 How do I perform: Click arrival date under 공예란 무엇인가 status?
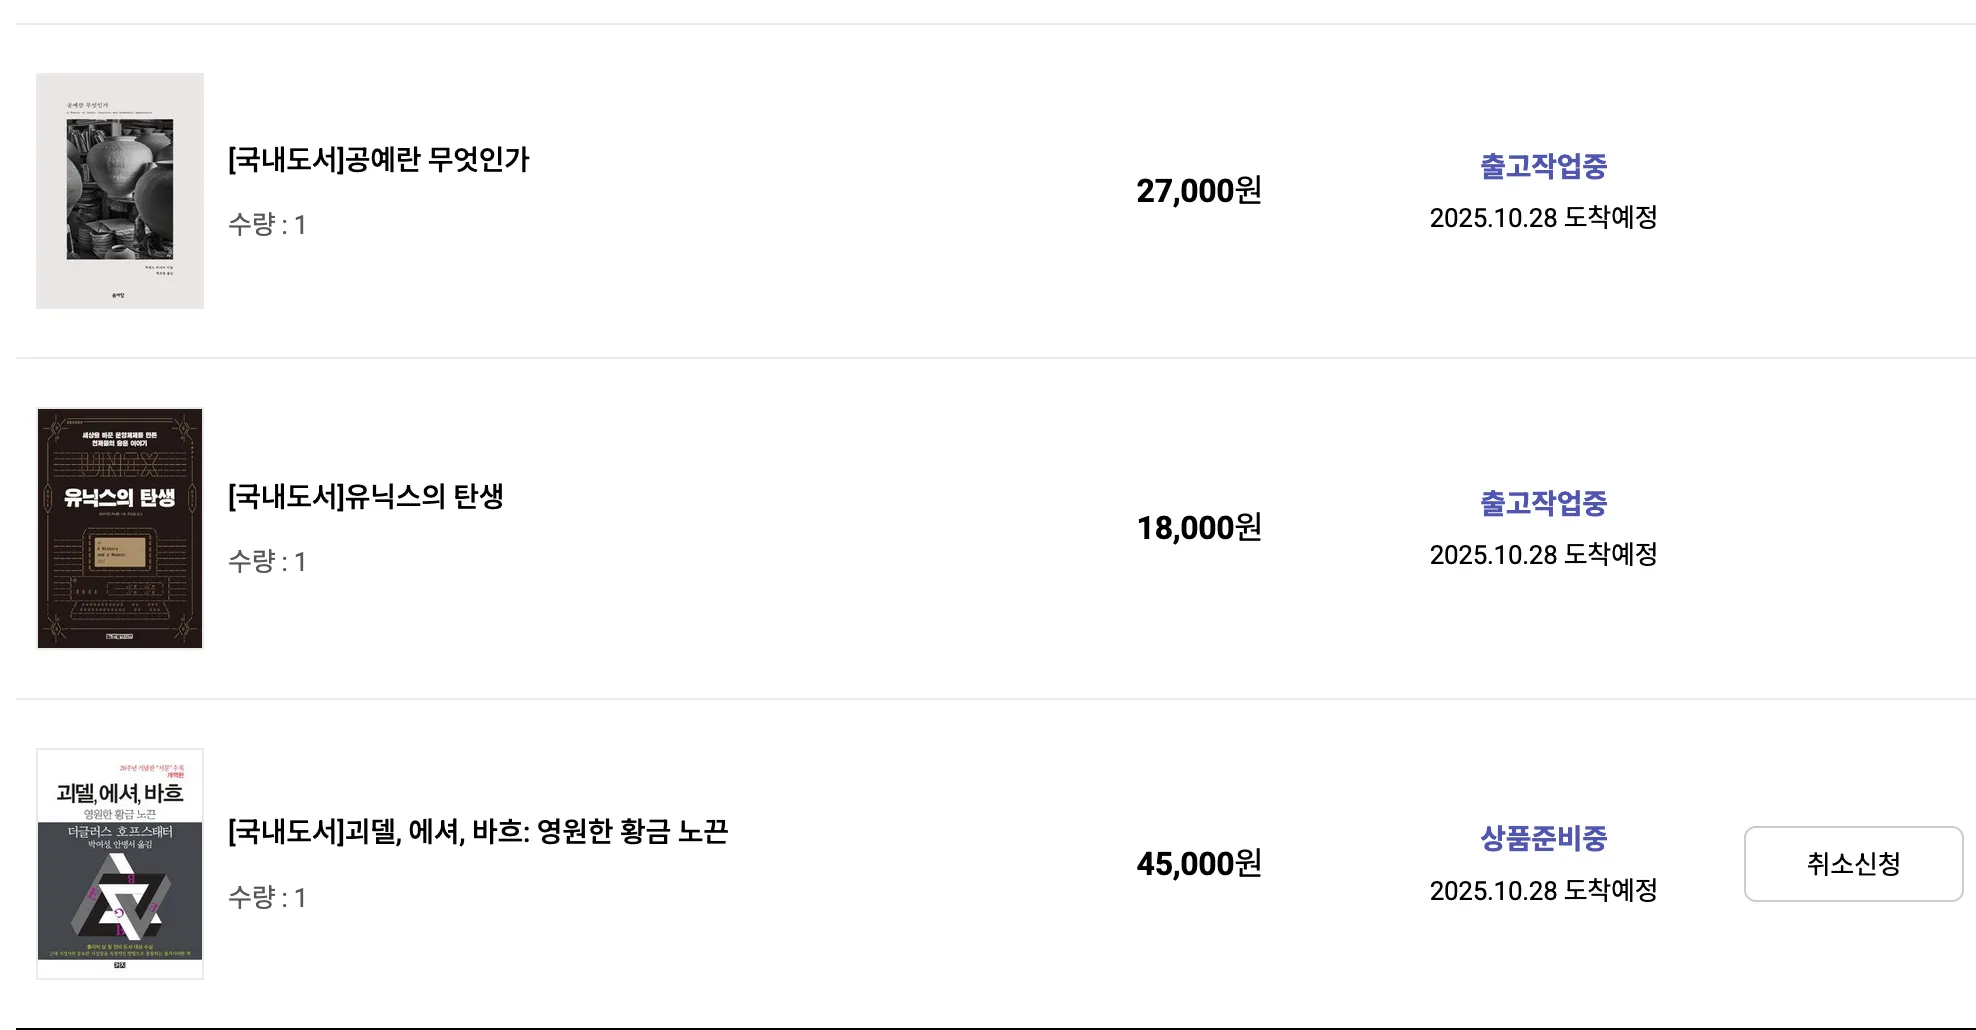1543,217
